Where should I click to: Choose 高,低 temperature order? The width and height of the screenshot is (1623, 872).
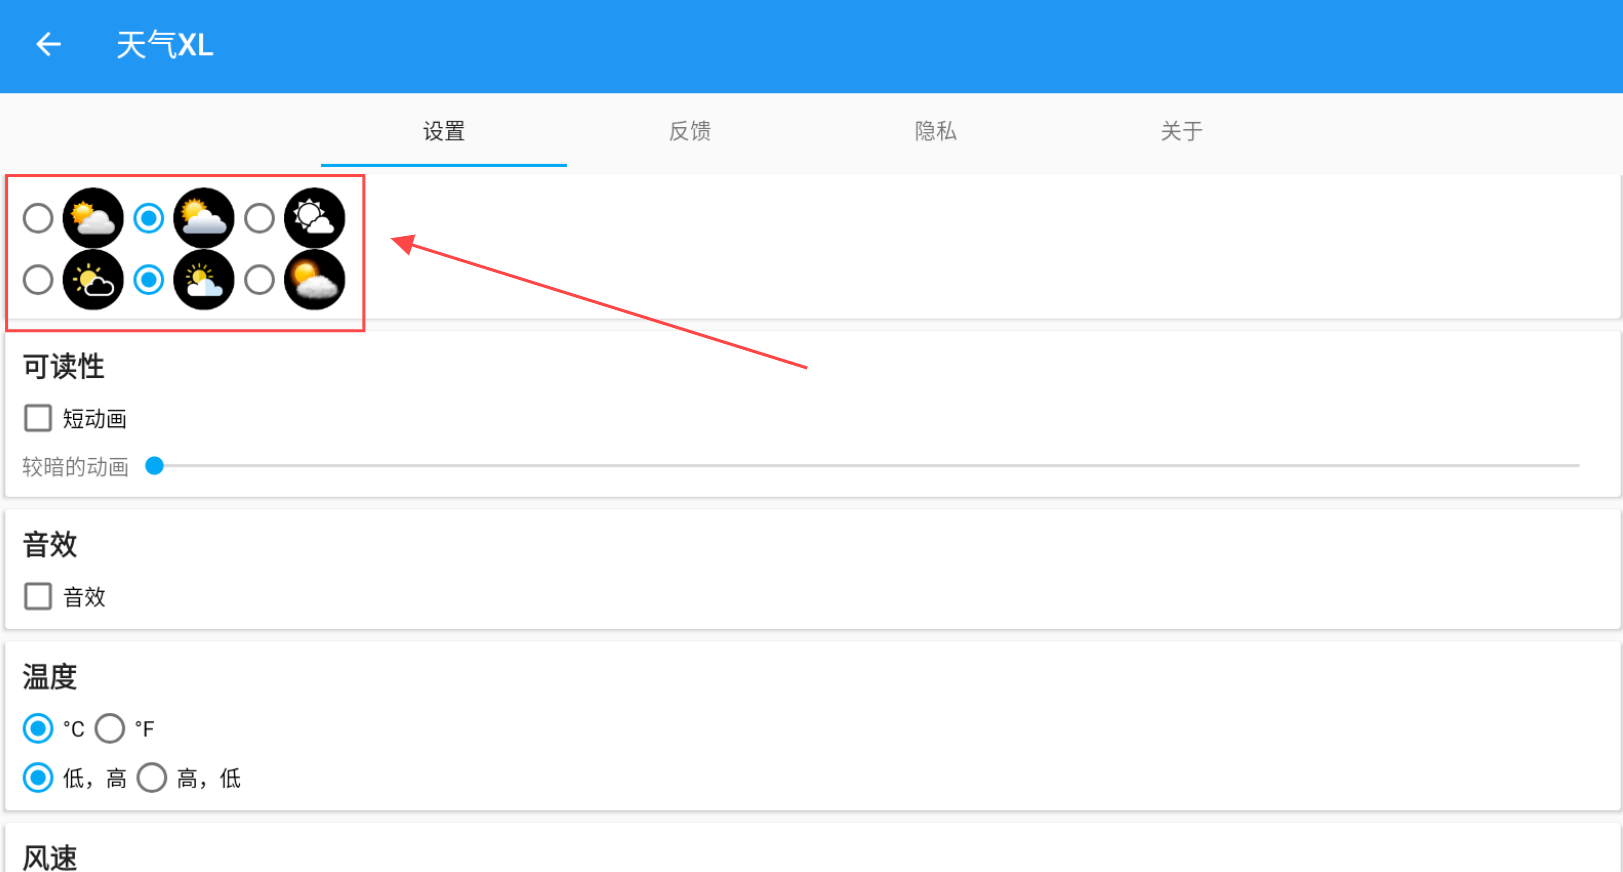coord(152,777)
